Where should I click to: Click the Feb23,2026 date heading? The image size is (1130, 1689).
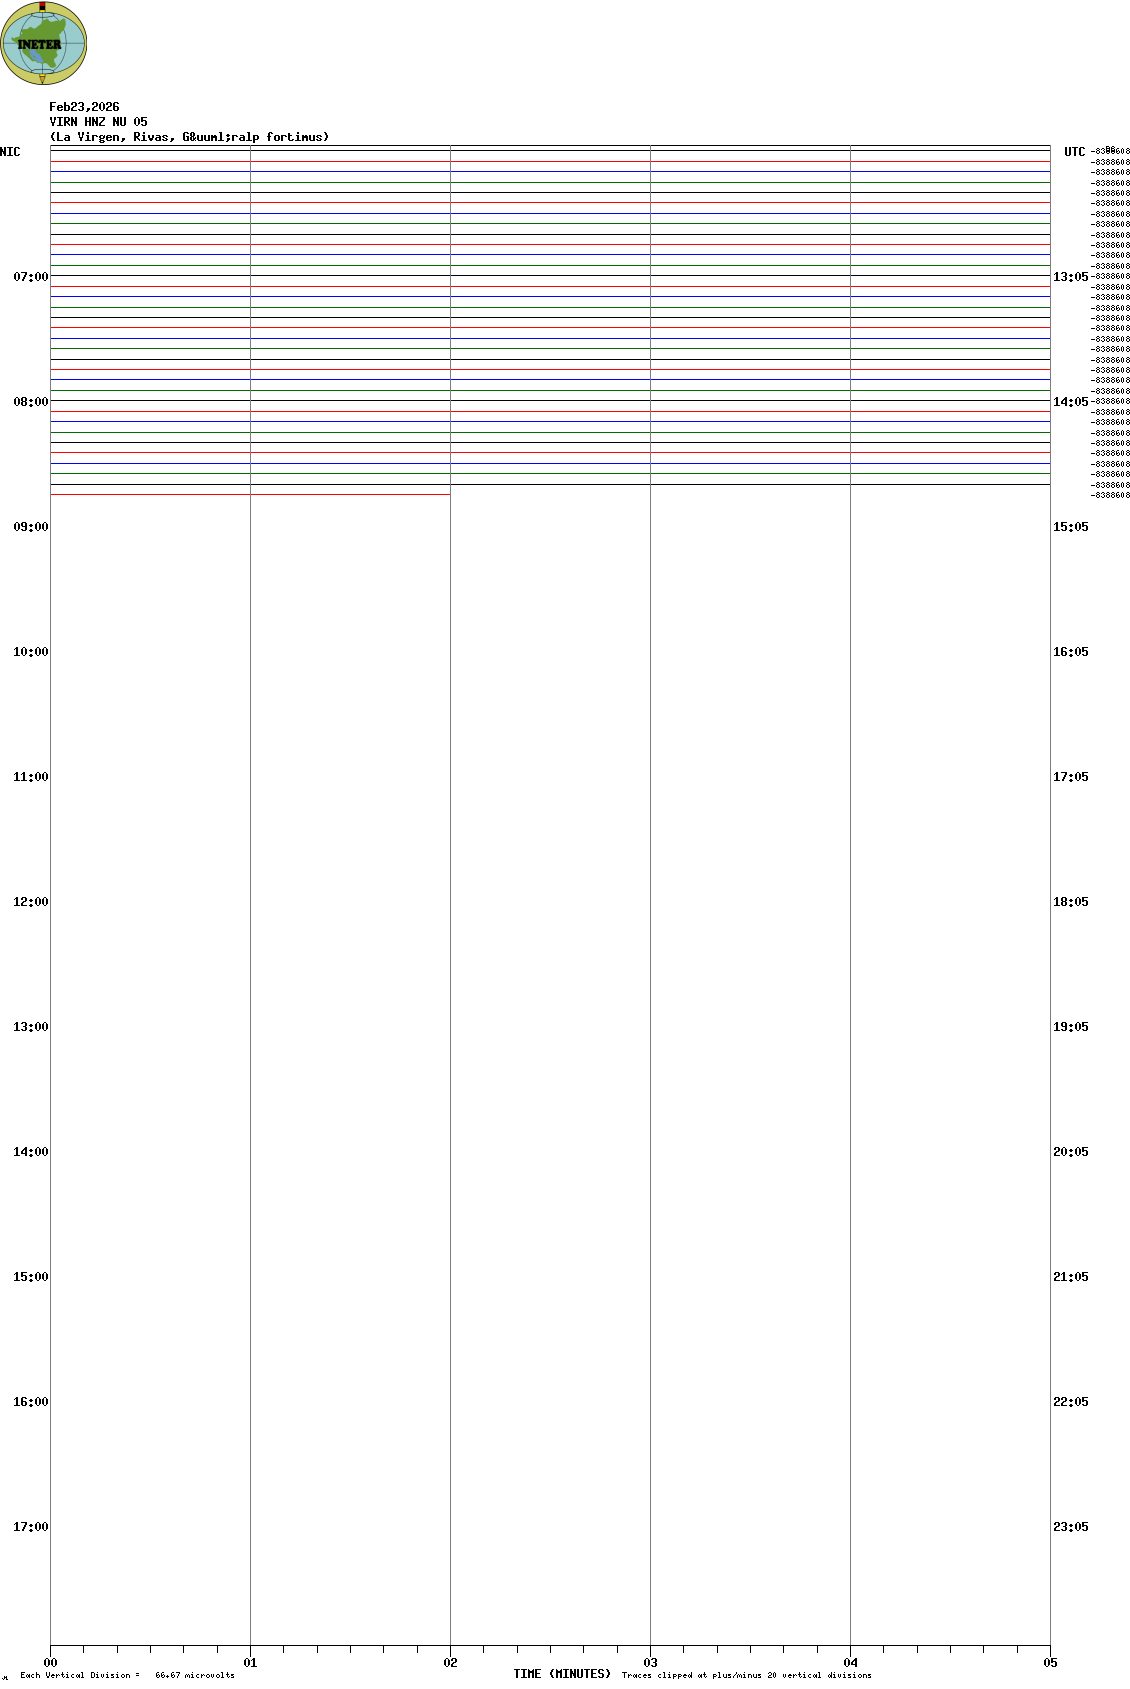(84, 107)
